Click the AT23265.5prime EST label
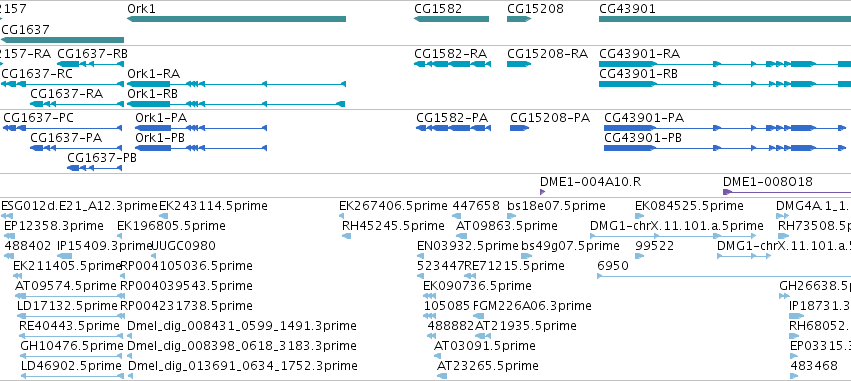851x381 pixels. [x=488, y=366]
